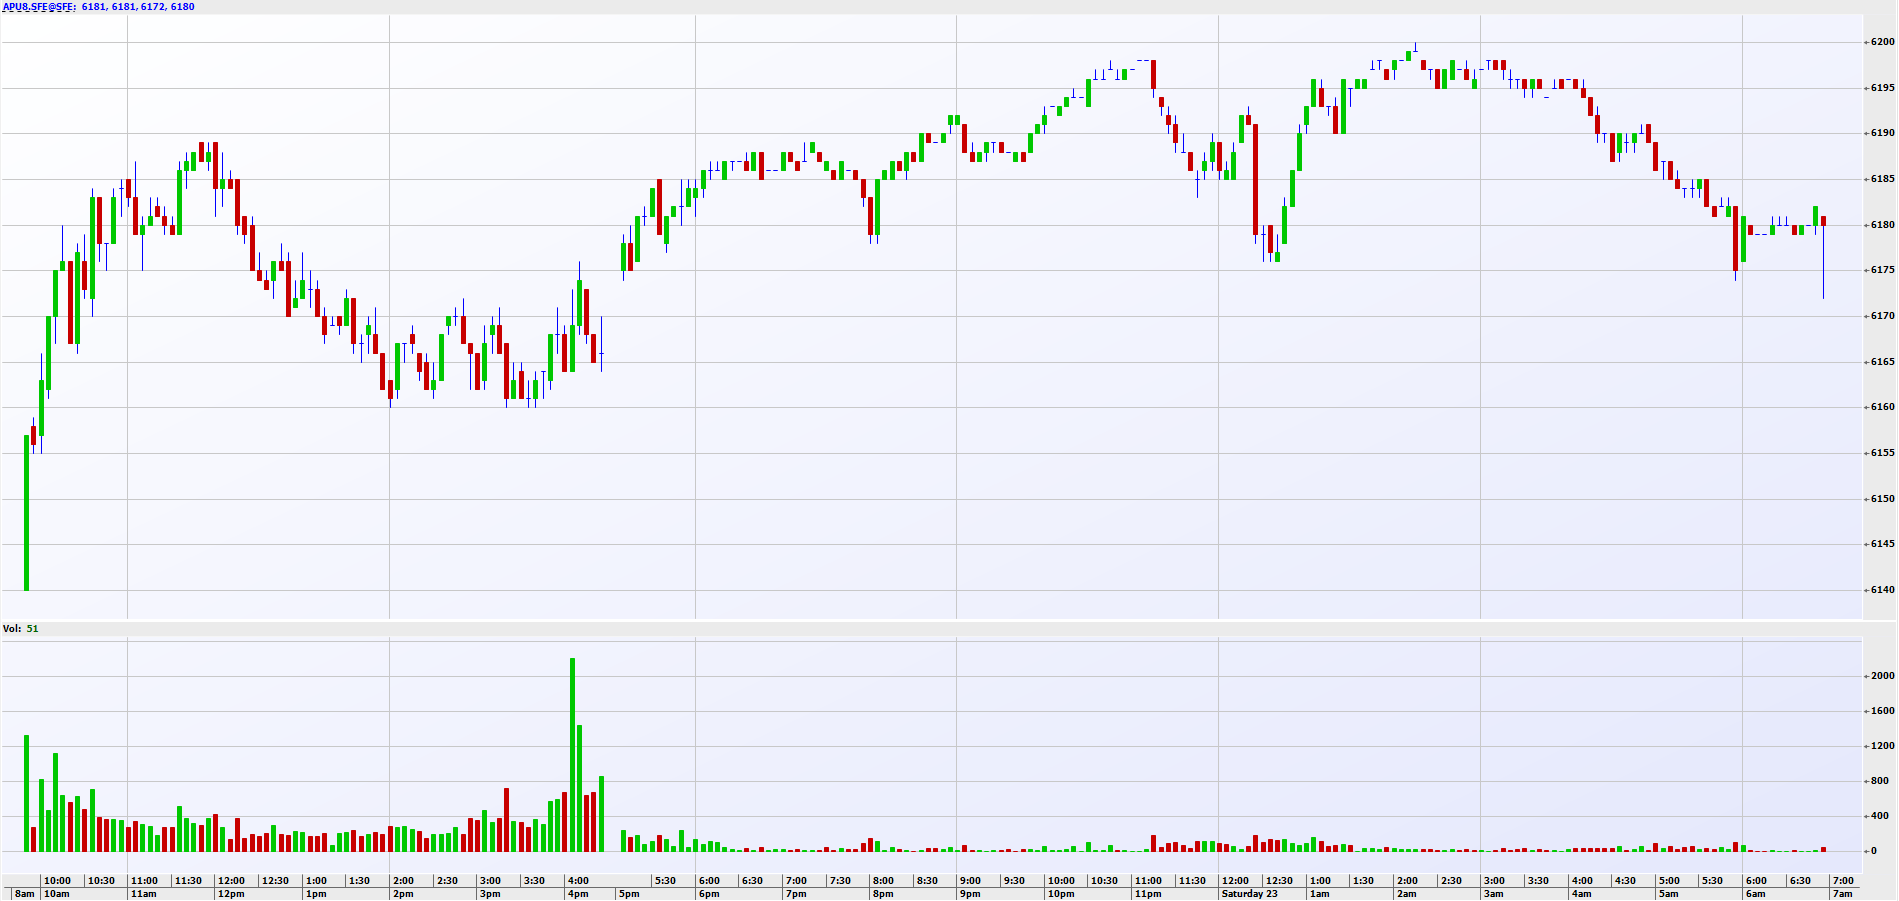Select the 6180 price level label
Viewport: 1899px width, 901px height.
[x=1883, y=225]
